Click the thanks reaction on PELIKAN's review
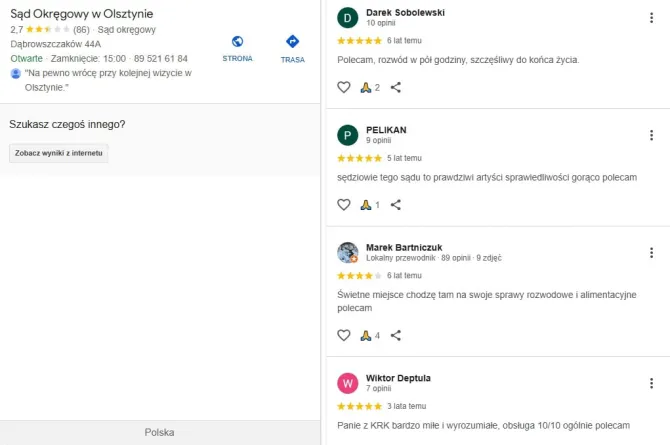 click(367, 205)
